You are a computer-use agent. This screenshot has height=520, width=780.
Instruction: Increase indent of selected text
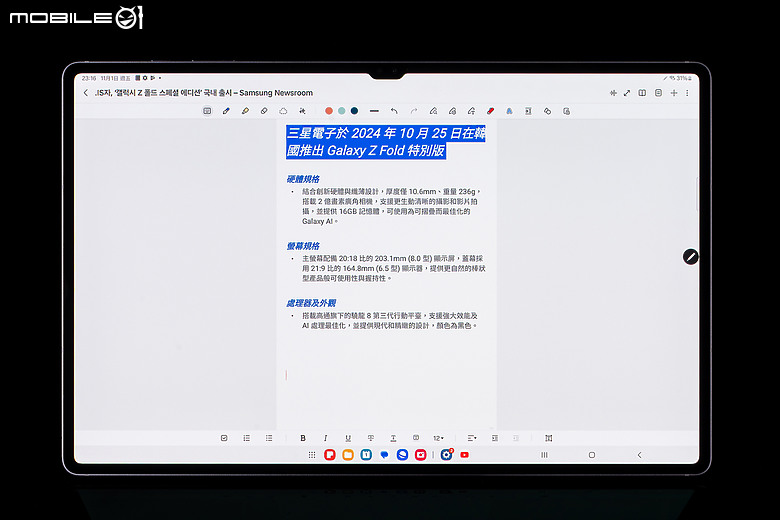[x=494, y=438]
